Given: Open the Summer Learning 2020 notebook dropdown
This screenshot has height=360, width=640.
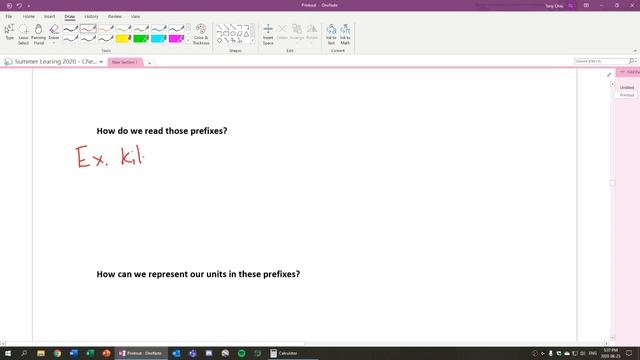Looking at the screenshot, I should coord(101,62).
